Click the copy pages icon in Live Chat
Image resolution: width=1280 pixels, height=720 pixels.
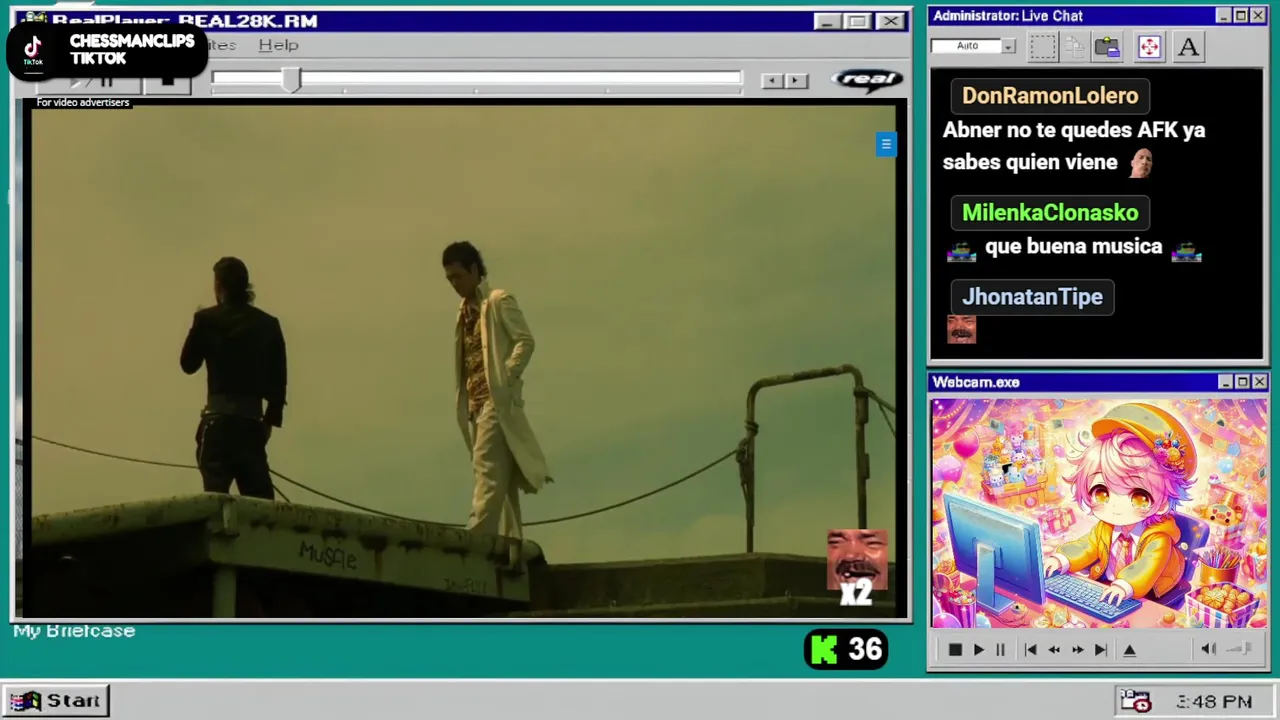1074,47
